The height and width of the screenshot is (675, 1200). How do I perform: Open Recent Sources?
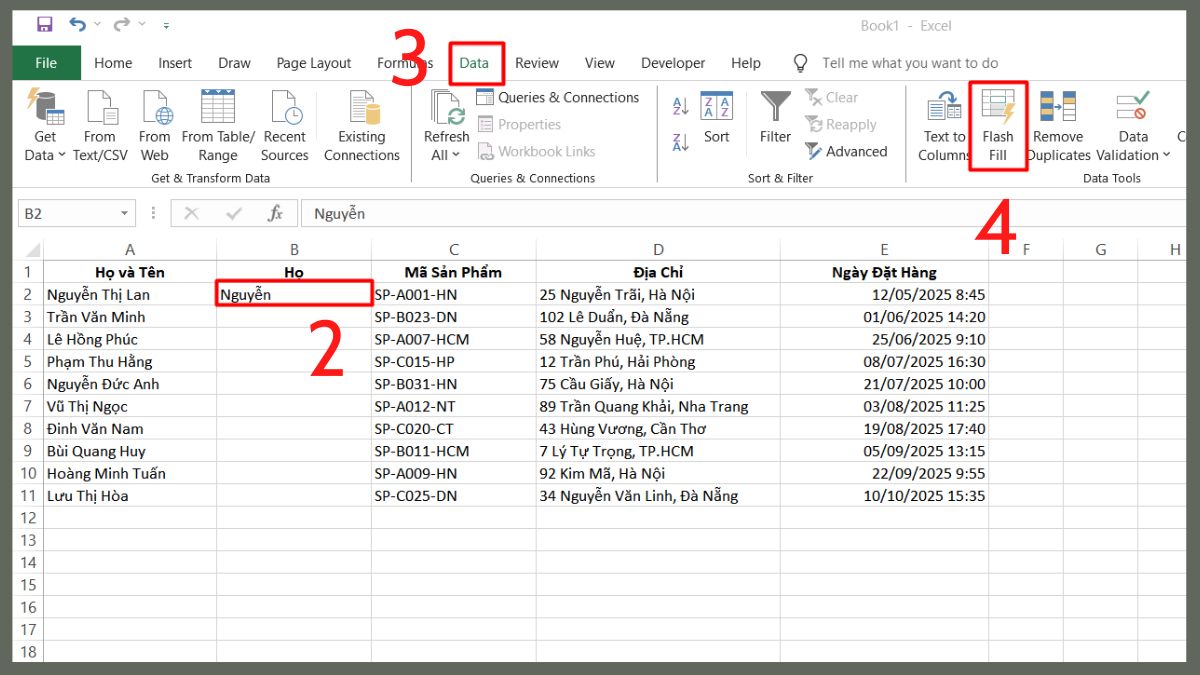coord(284,125)
